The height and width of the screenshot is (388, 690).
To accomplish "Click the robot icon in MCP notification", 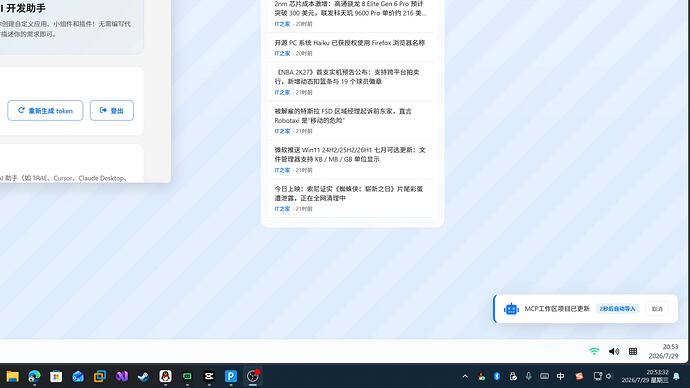I will point(511,309).
